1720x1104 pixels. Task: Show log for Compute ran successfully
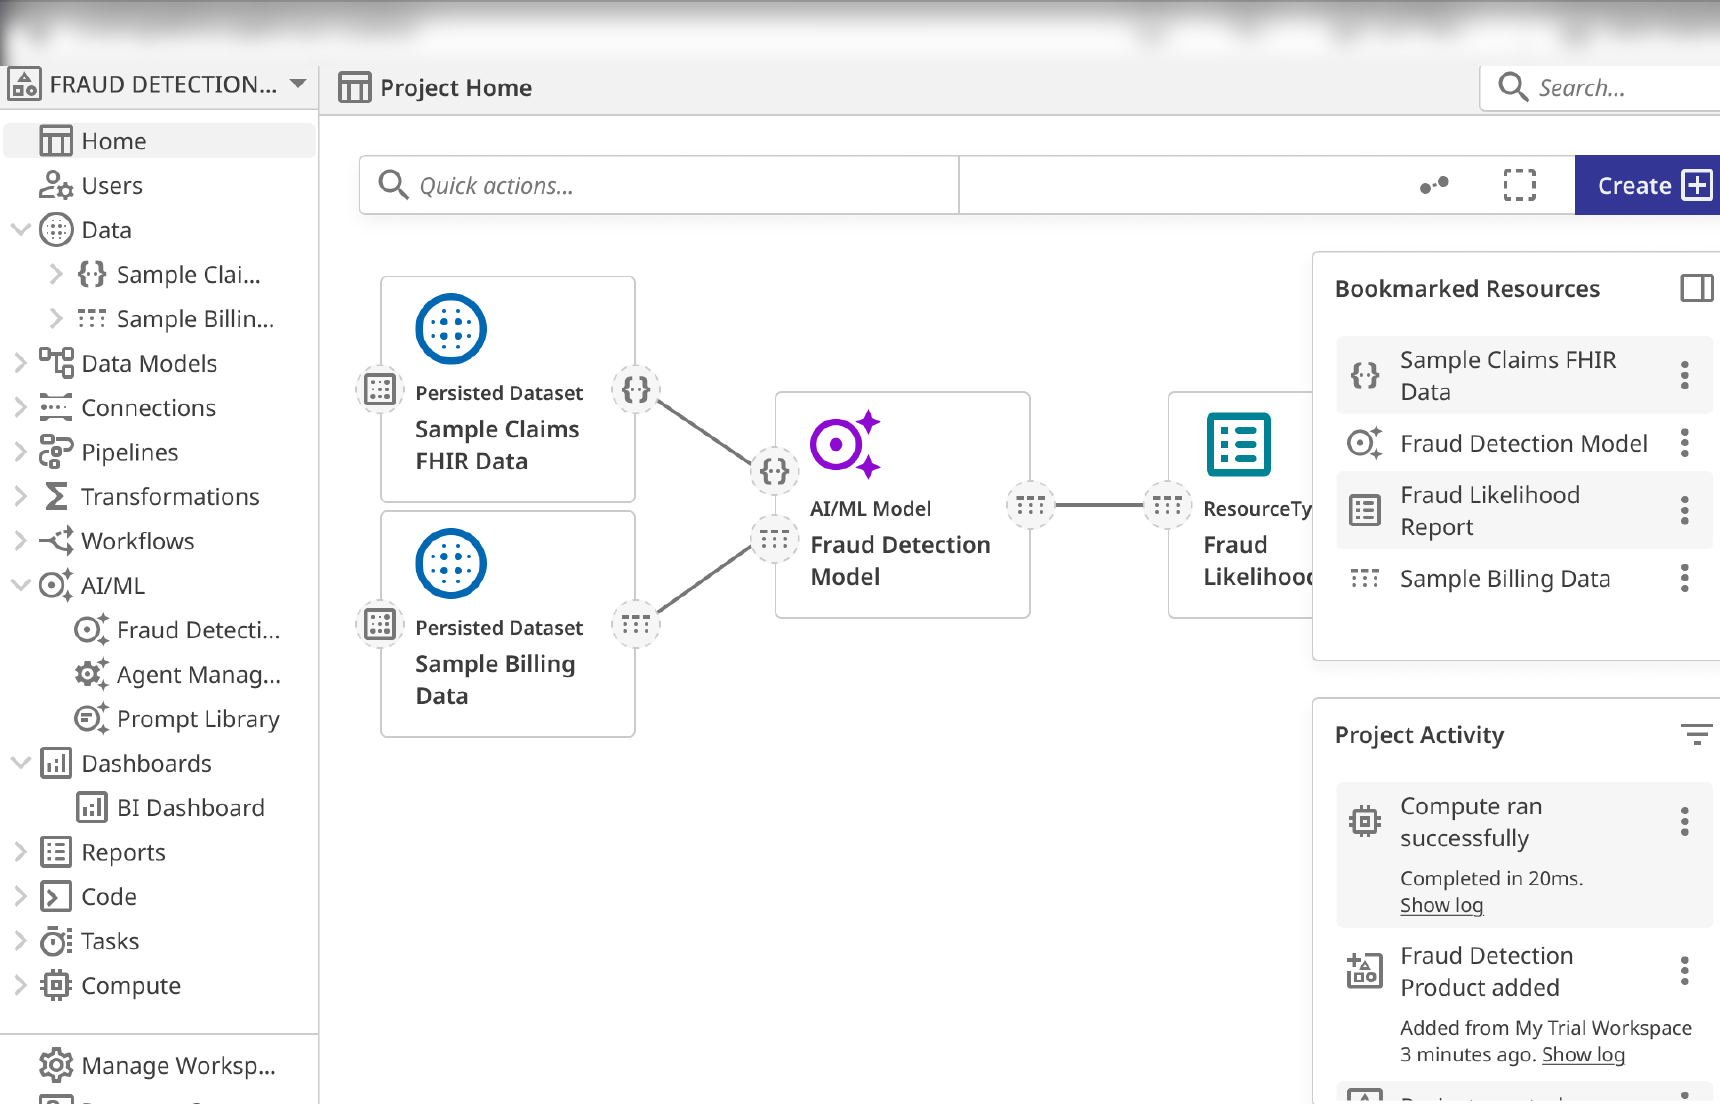(x=1441, y=905)
